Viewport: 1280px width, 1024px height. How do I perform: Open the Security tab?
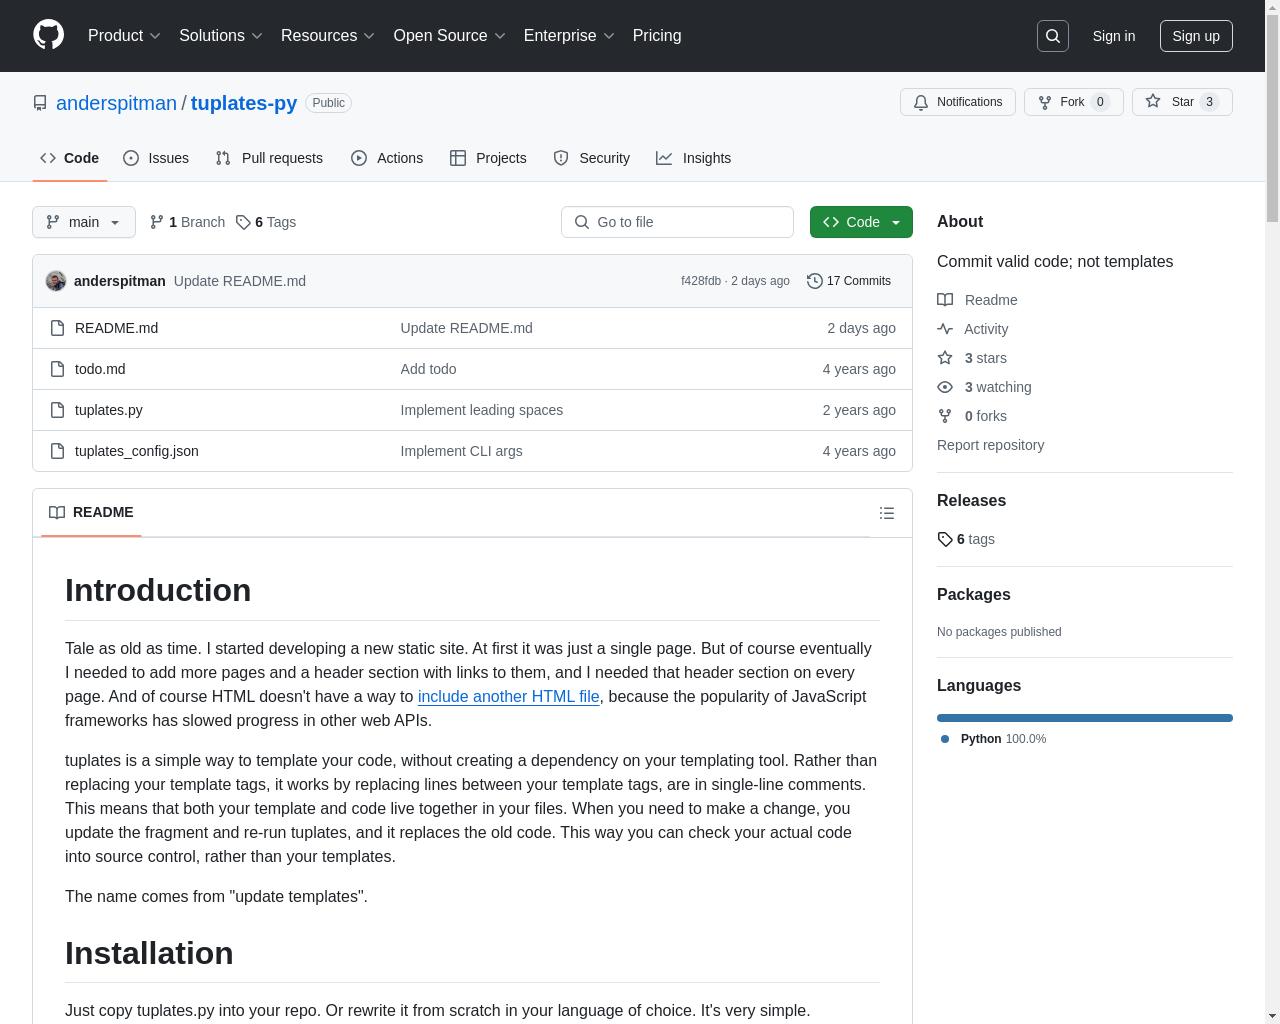(592, 158)
